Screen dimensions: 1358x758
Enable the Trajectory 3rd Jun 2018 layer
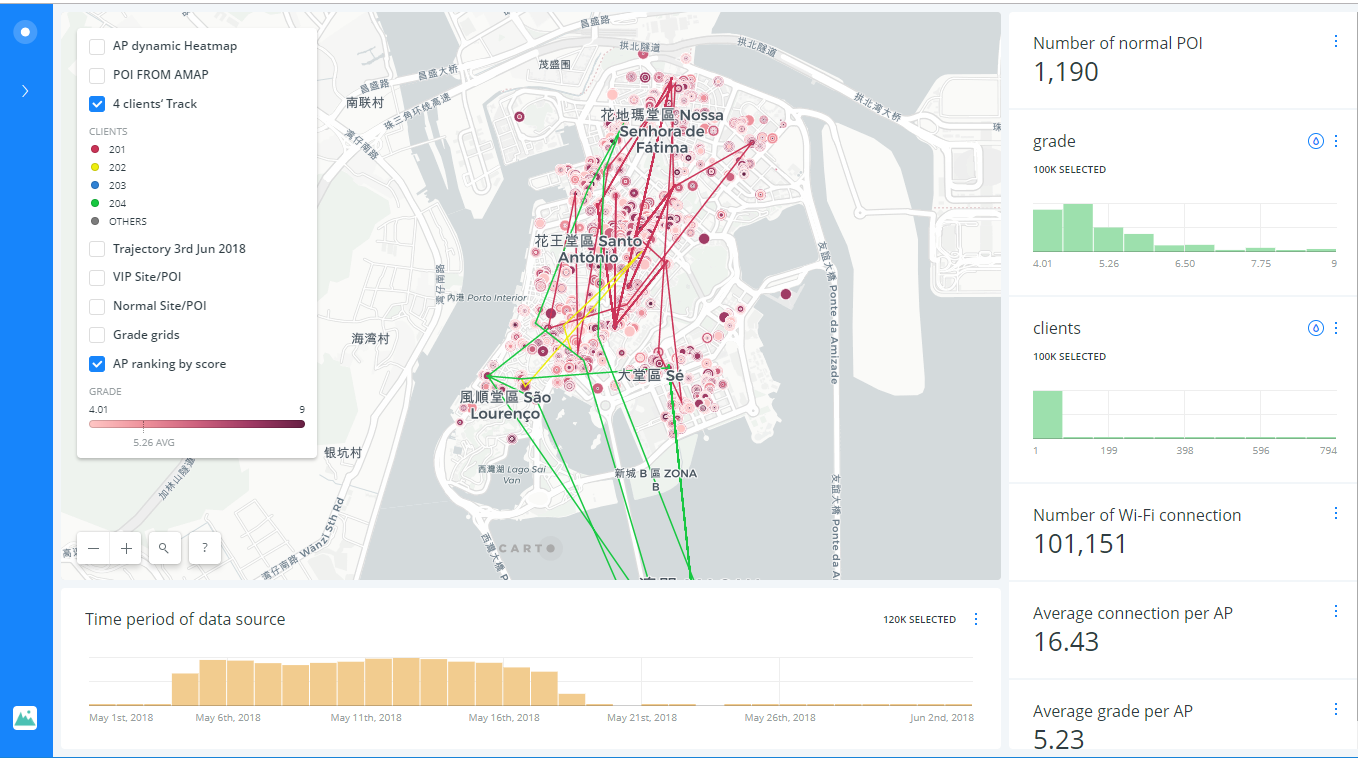point(97,249)
